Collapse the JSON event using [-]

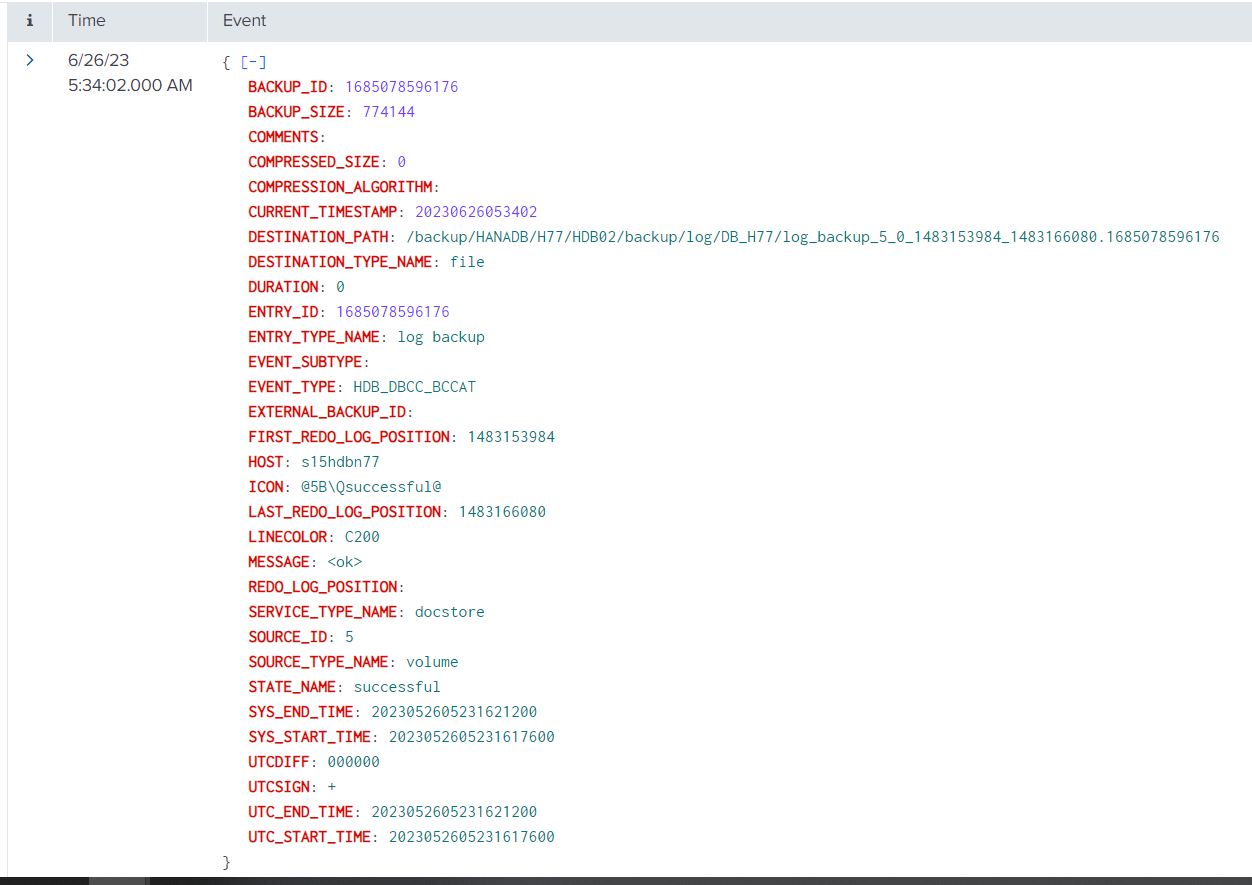[253, 62]
